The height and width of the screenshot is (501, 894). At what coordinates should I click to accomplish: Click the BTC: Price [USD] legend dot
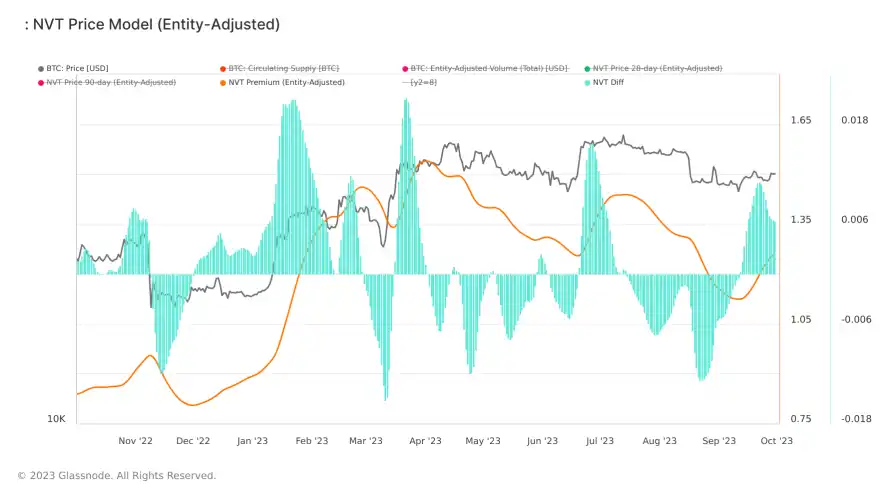[41, 68]
